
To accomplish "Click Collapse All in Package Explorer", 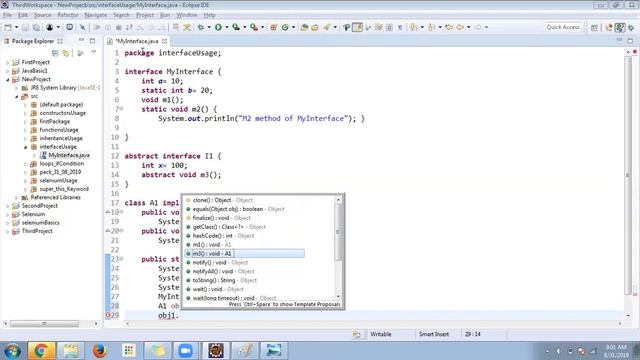I will pyautogui.click(x=55, y=53).
